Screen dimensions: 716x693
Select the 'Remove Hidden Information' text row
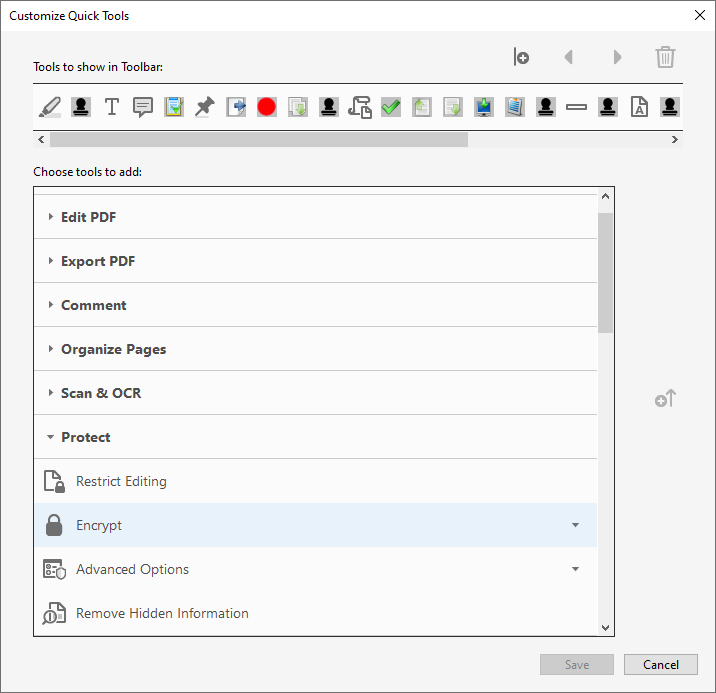pyautogui.click(x=316, y=613)
